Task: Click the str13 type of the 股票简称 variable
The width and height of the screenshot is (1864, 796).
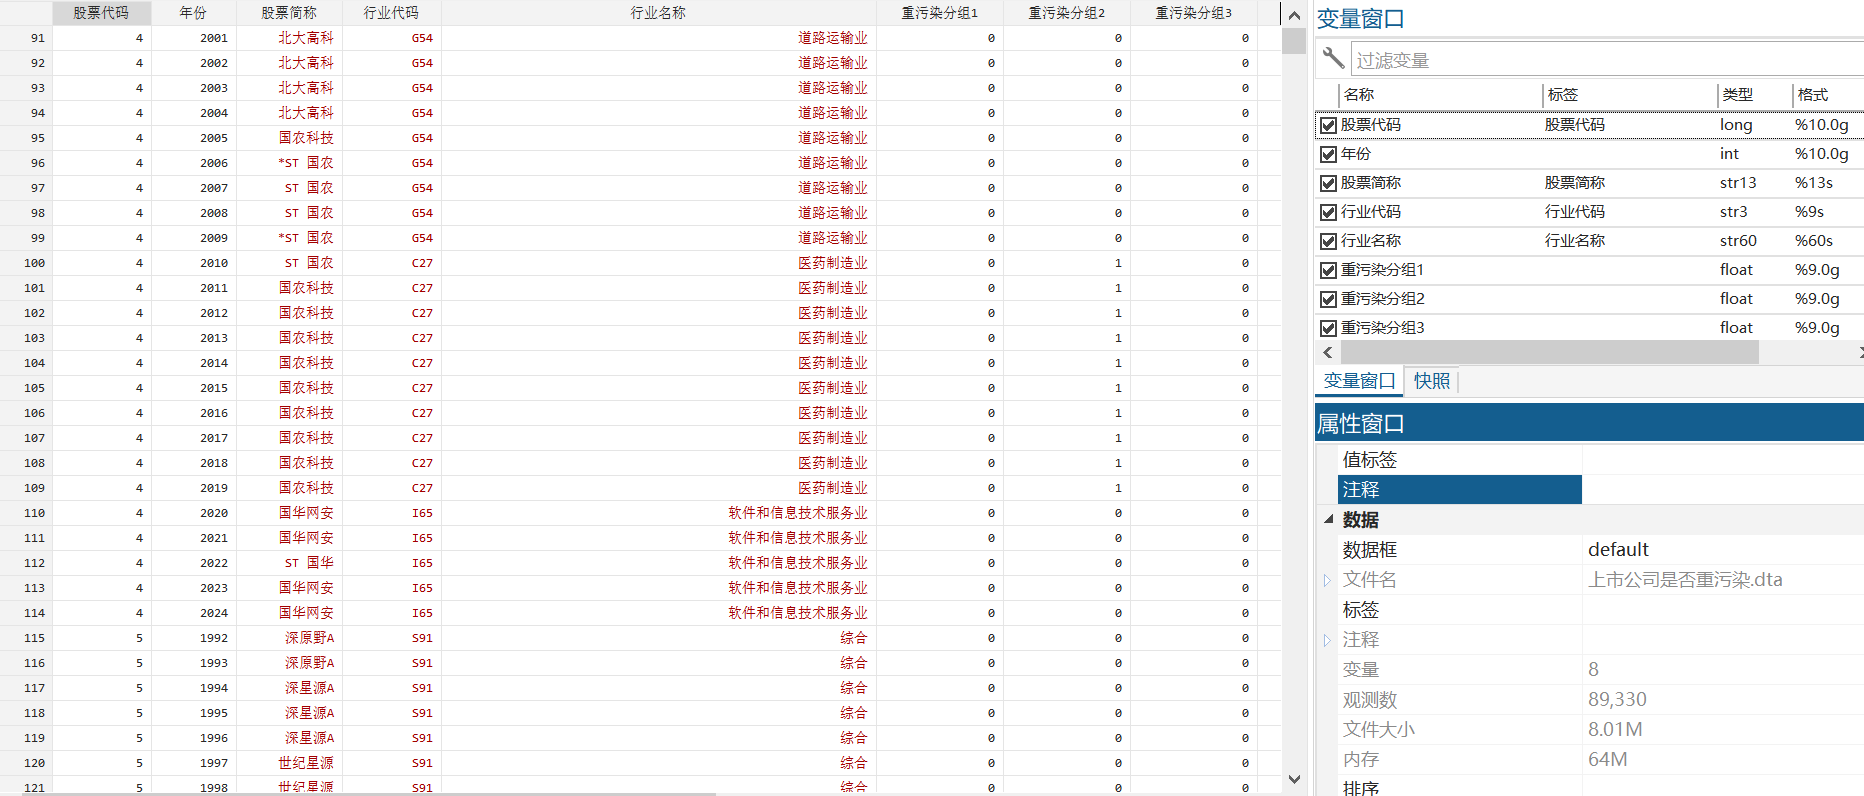Action: [1738, 183]
